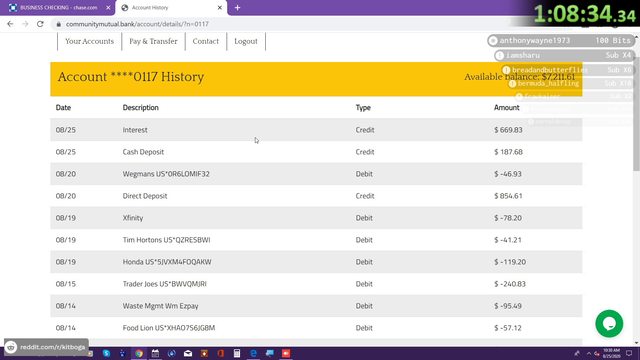The width and height of the screenshot is (640, 360).
Task: Open a new browser tab
Action: (x=237, y=8)
